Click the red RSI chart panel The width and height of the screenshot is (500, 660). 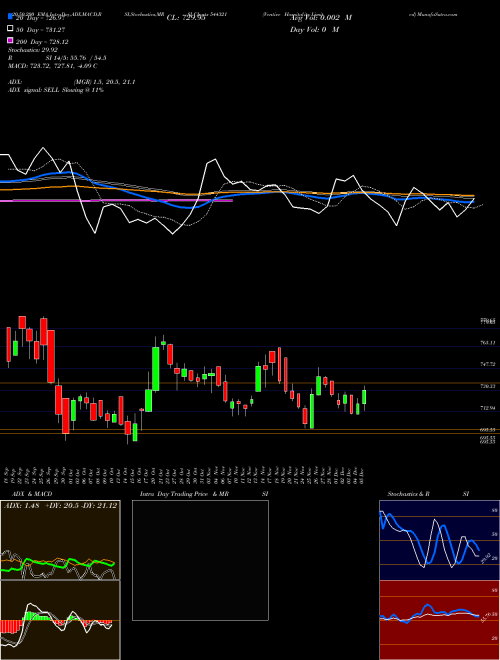point(439,620)
